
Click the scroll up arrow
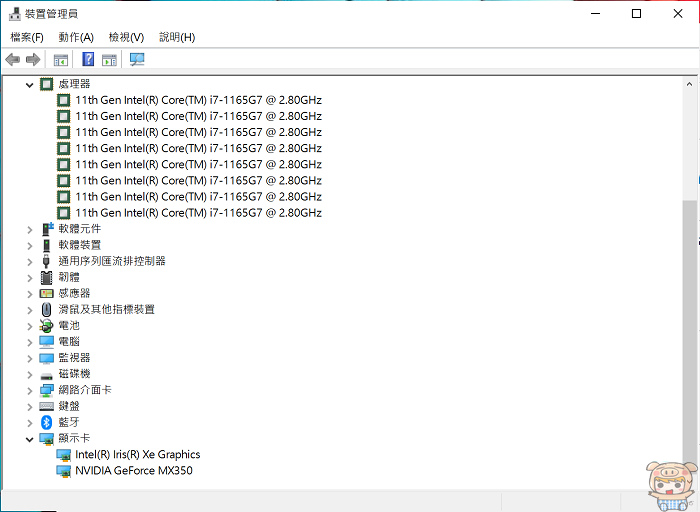[689, 84]
